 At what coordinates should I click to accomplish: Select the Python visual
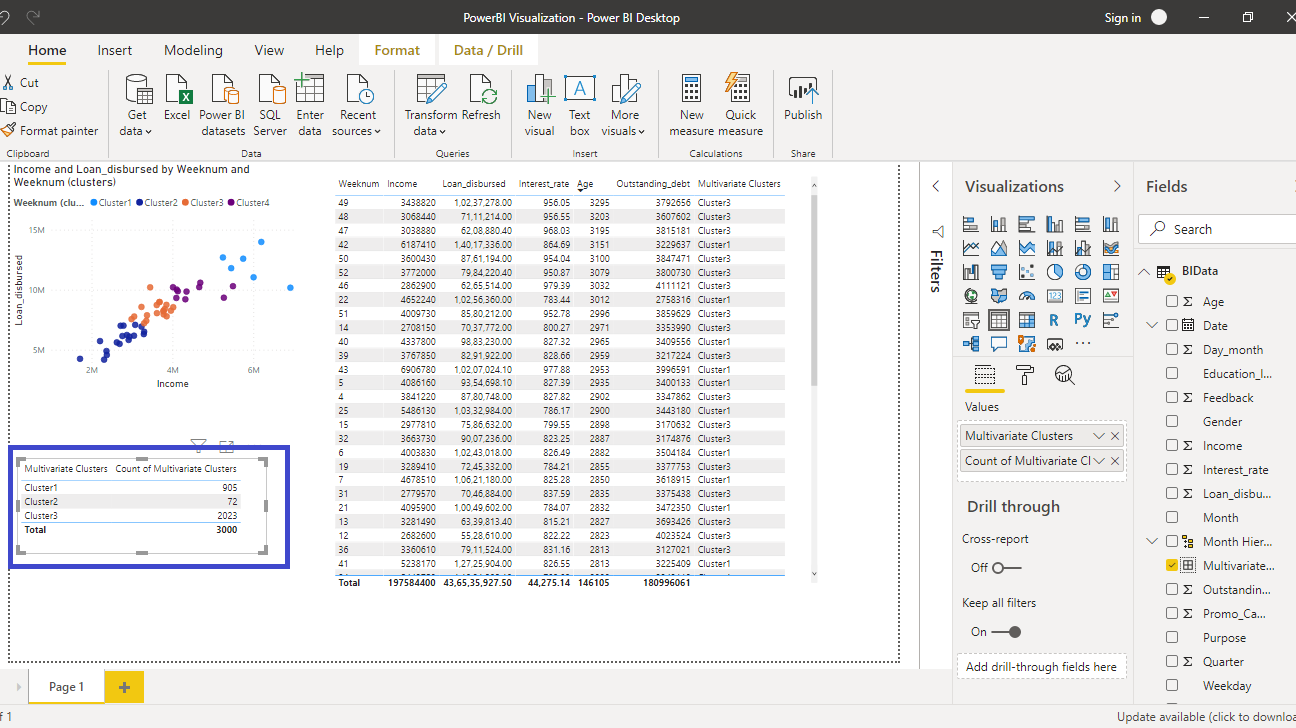1083,320
